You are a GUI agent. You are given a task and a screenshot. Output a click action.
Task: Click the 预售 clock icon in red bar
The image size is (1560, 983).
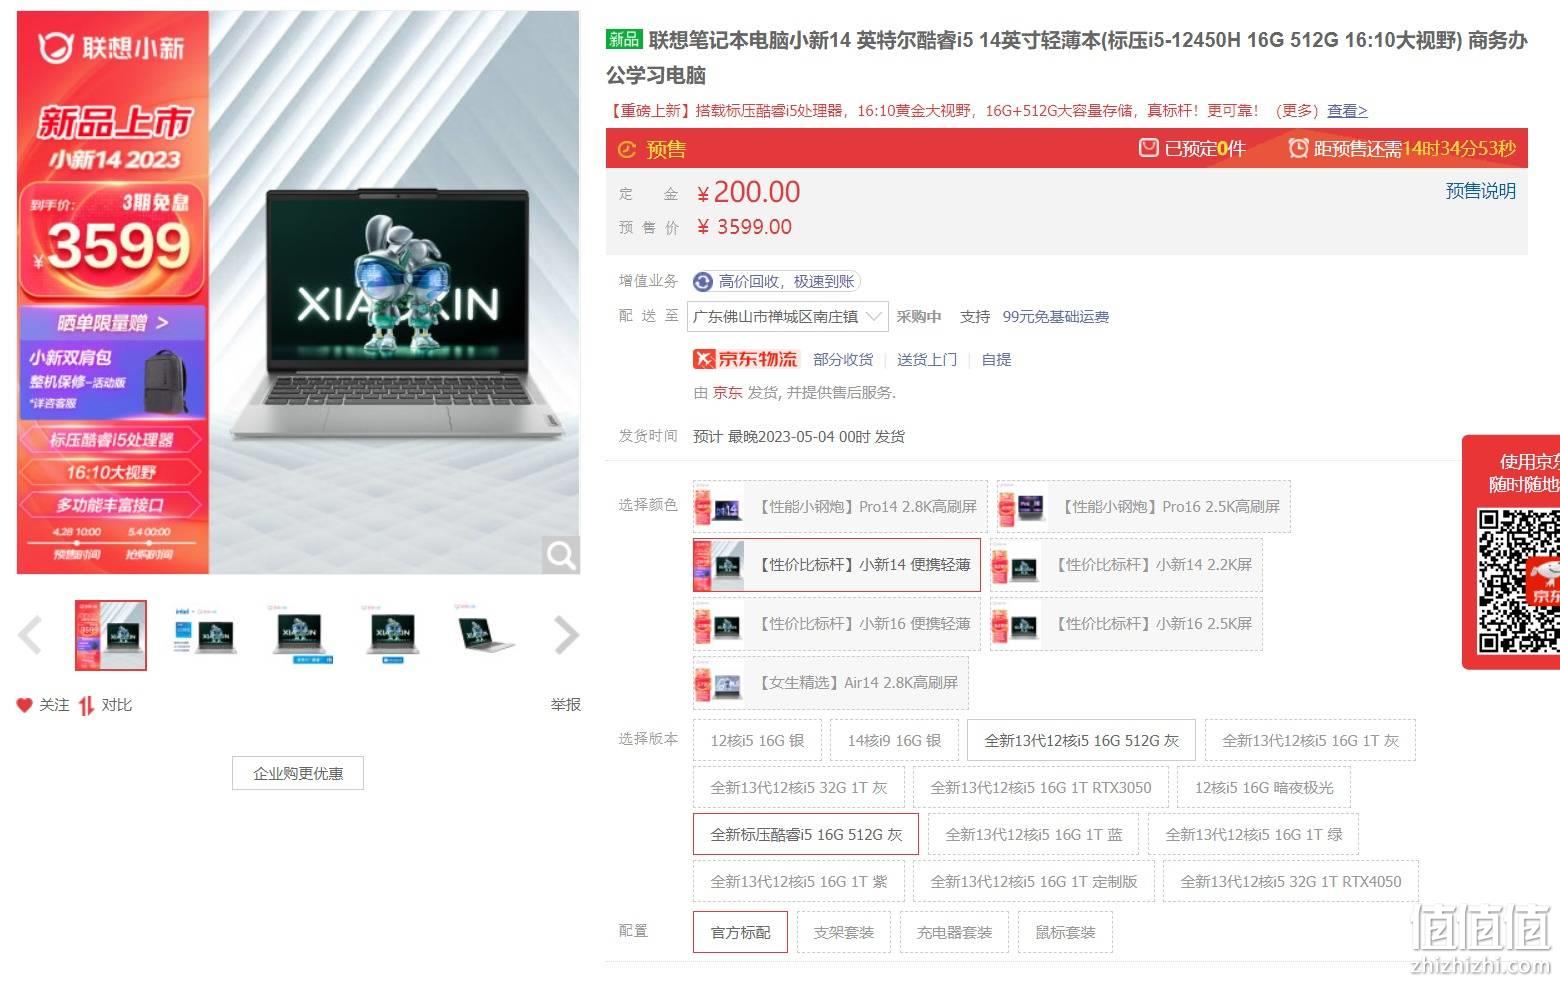click(x=627, y=150)
